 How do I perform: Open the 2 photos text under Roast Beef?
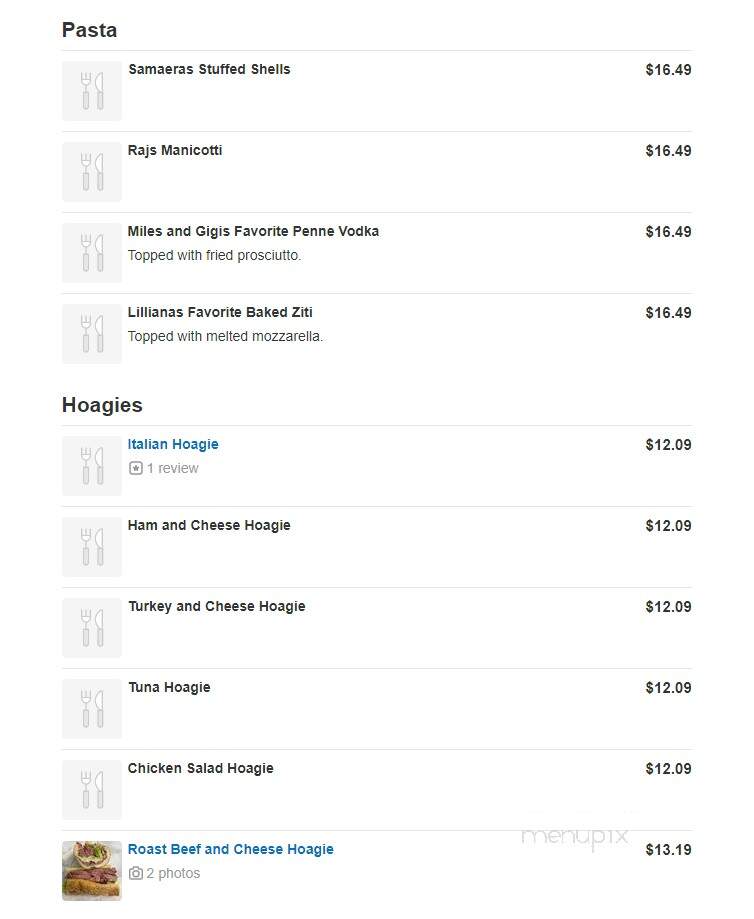click(173, 873)
